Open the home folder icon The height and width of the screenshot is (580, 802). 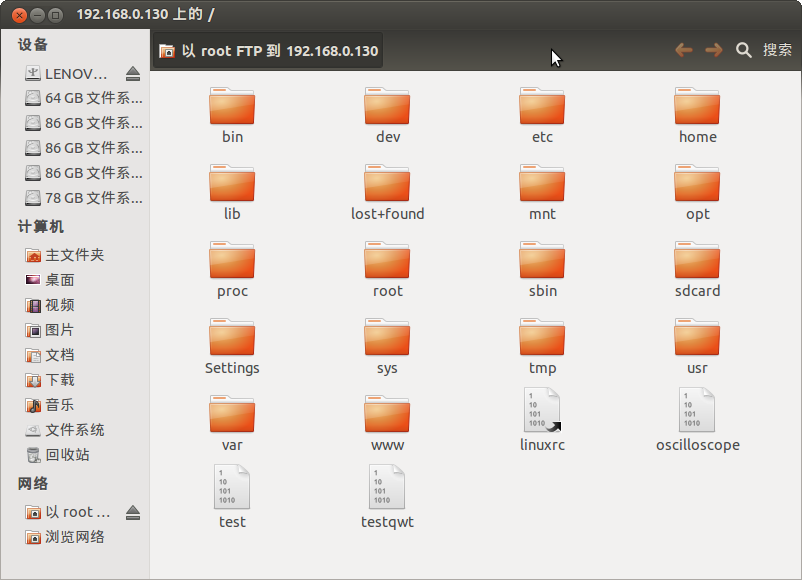(x=697, y=106)
